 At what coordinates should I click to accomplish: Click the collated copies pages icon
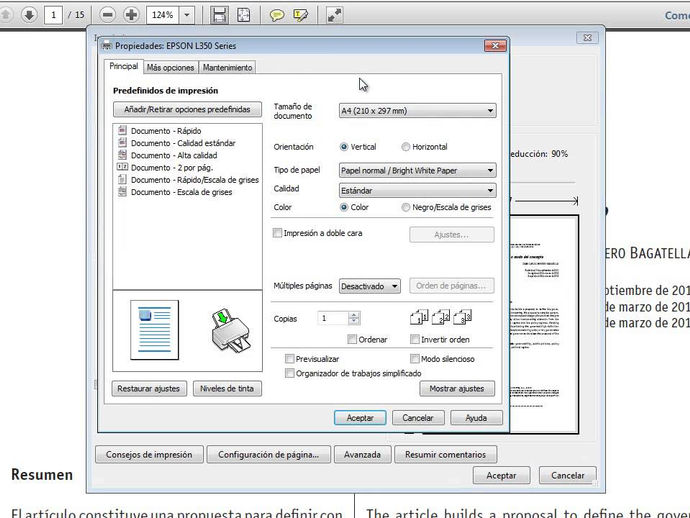click(x=440, y=317)
